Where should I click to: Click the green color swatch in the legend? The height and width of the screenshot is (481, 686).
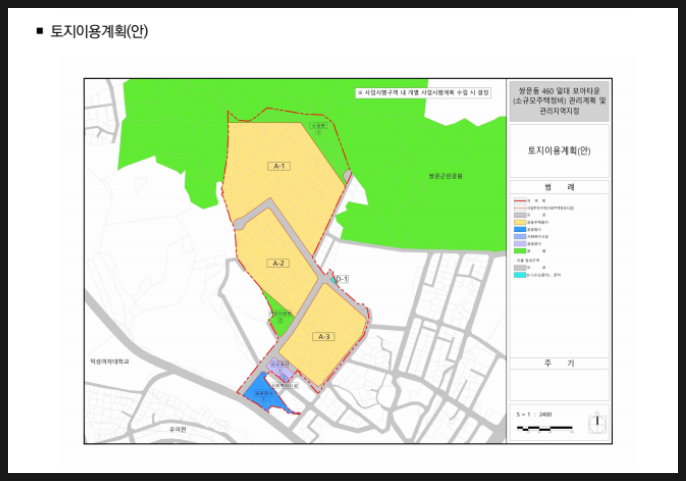point(521,250)
